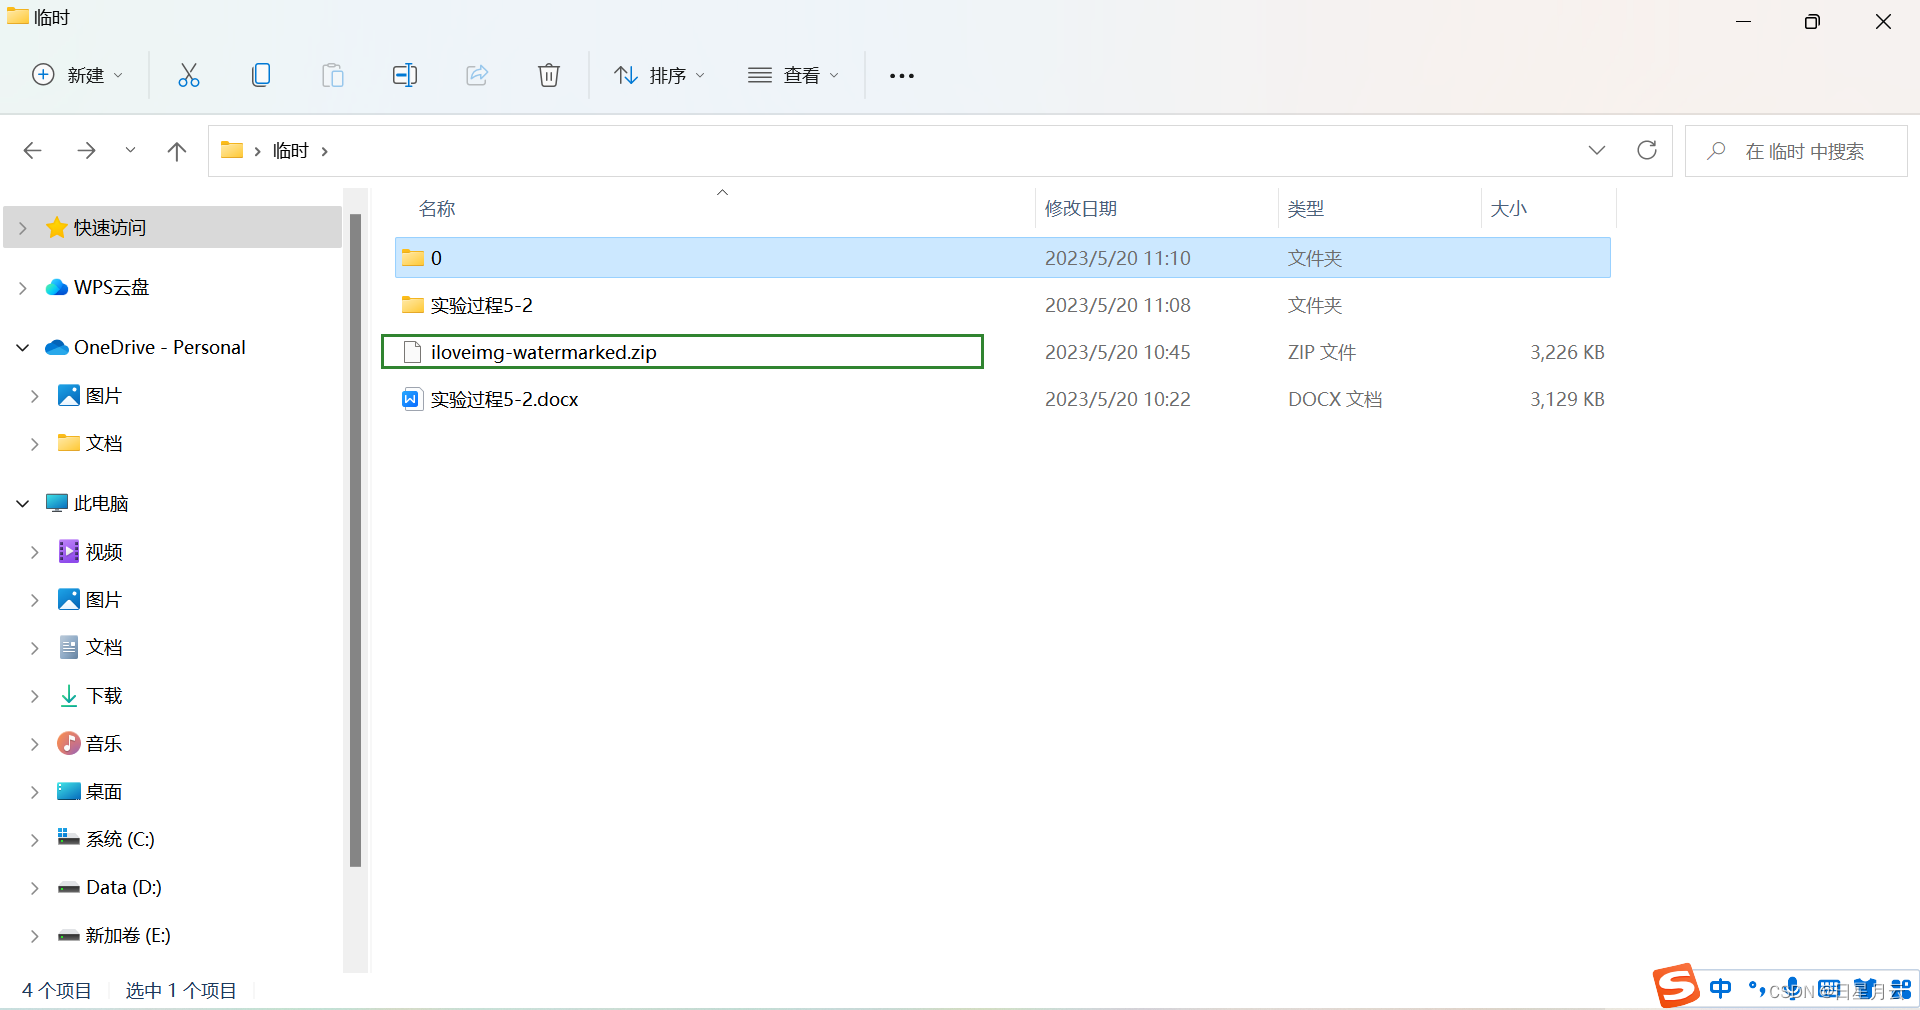
Task: Expand the Data (D:) drive node
Action: click(x=35, y=888)
